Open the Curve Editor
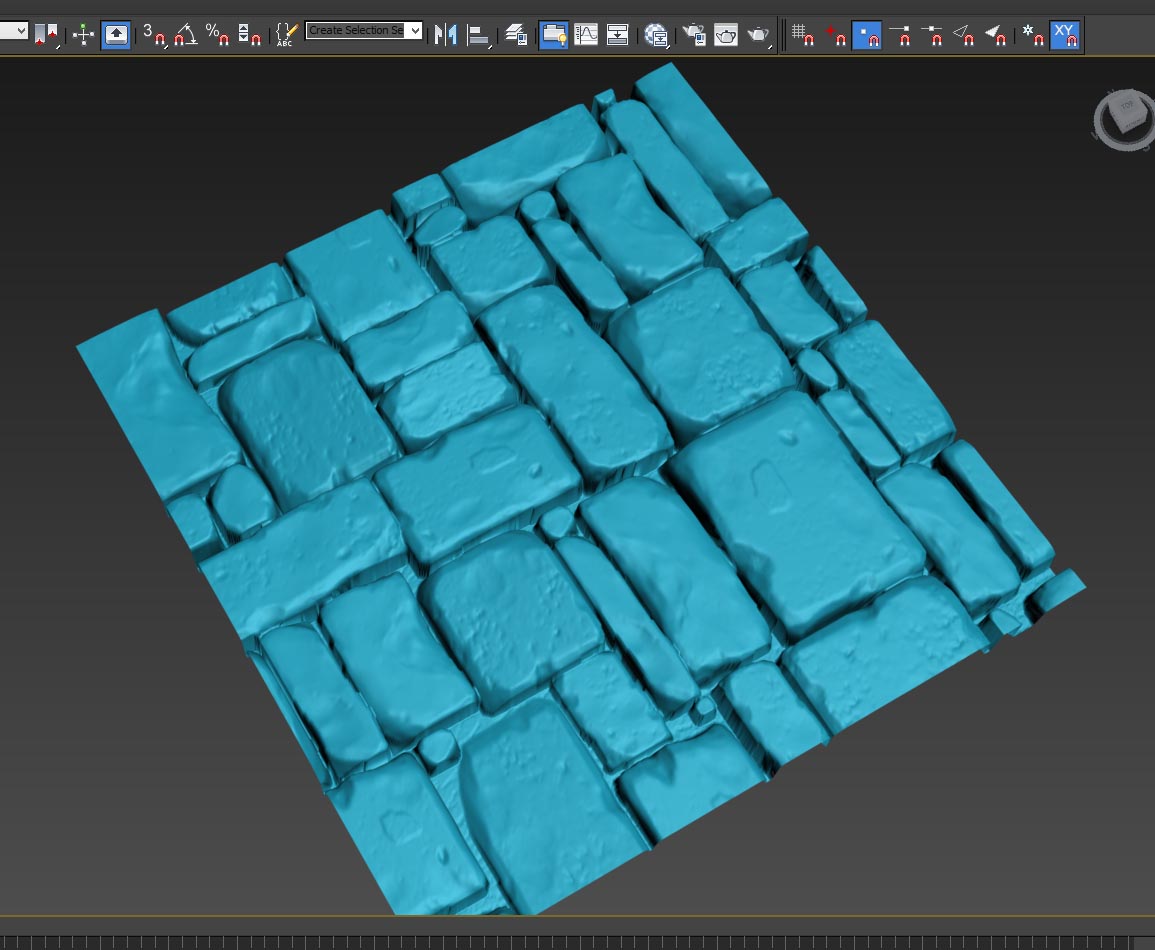 point(586,35)
